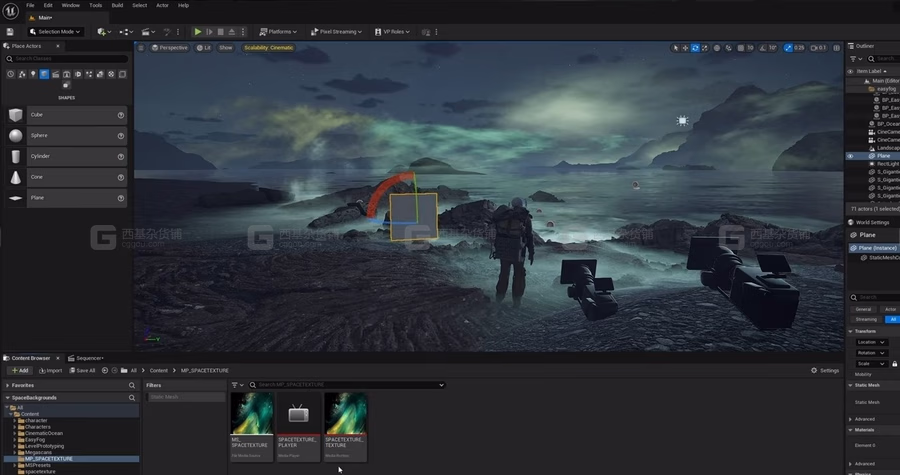Select the Megascans folder
The height and width of the screenshot is (475, 900).
tap(38, 453)
